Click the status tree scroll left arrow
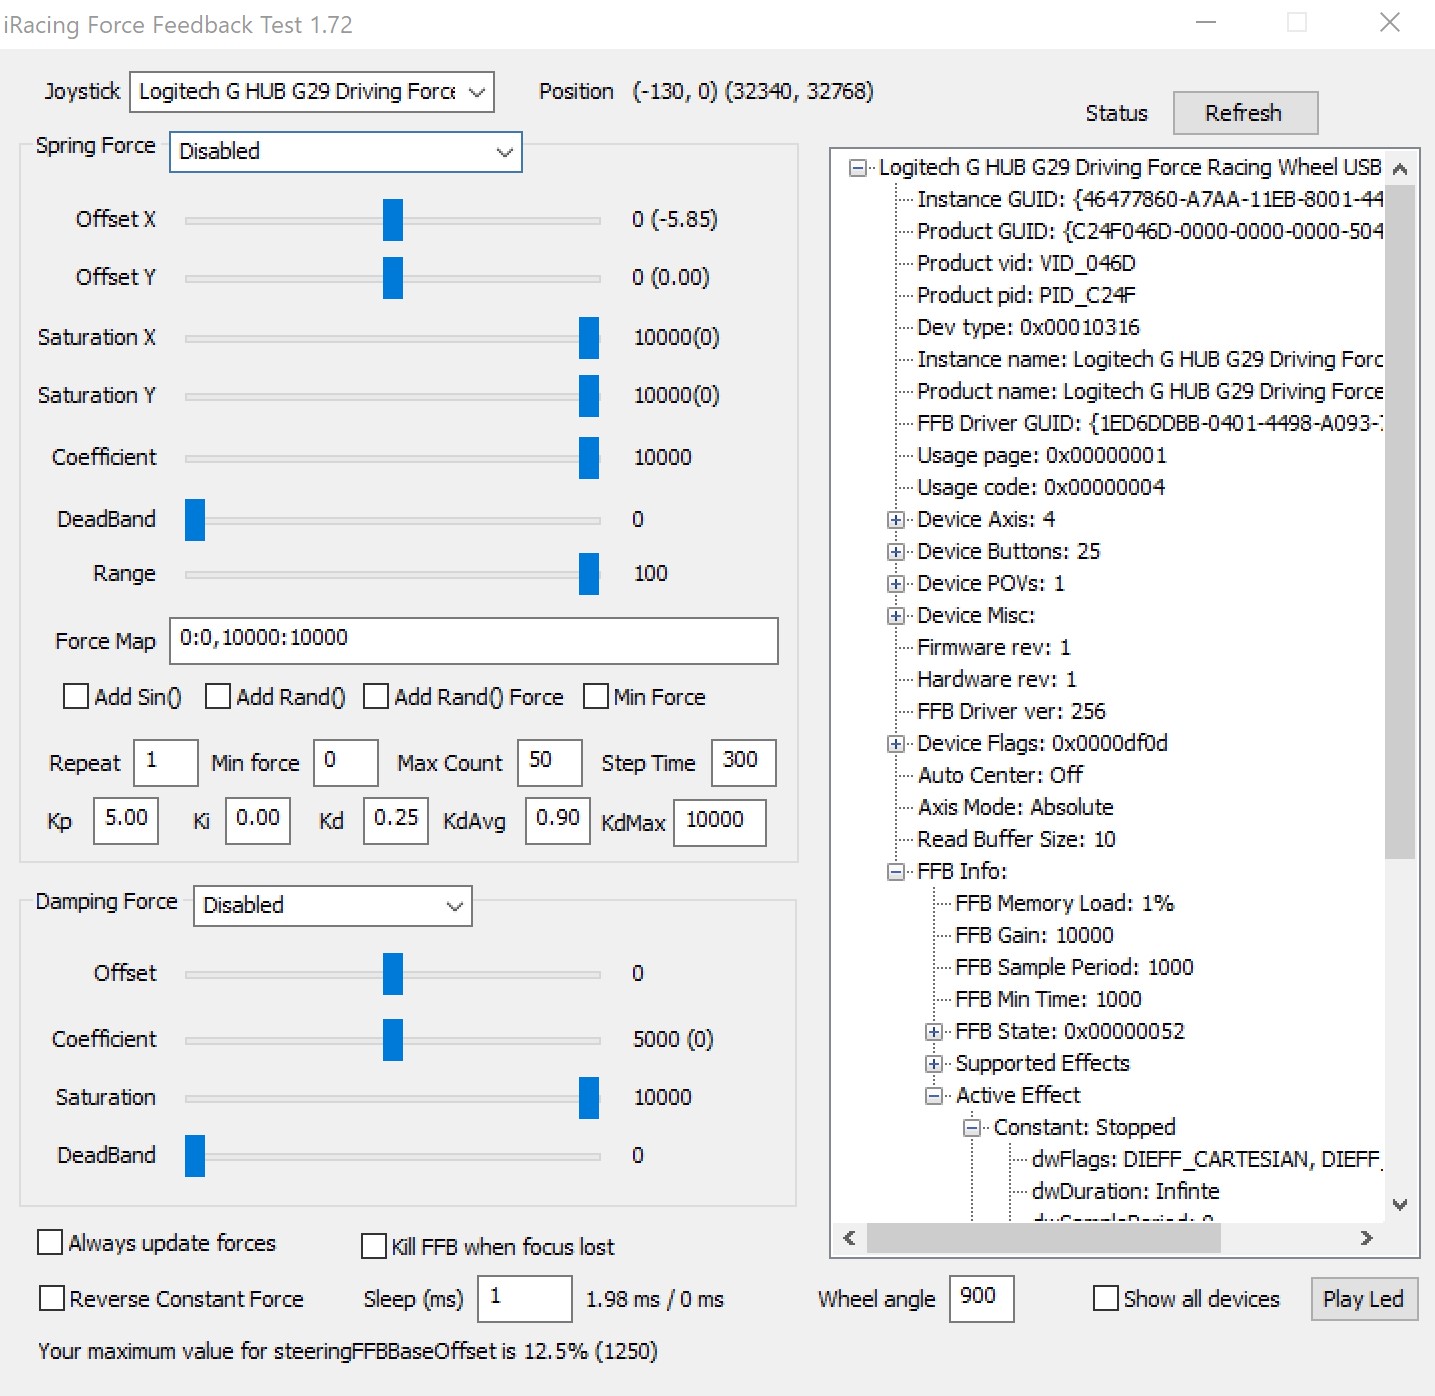Image resolution: width=1435 pixels, height=1396 pixels. (x=849, y=1238)
